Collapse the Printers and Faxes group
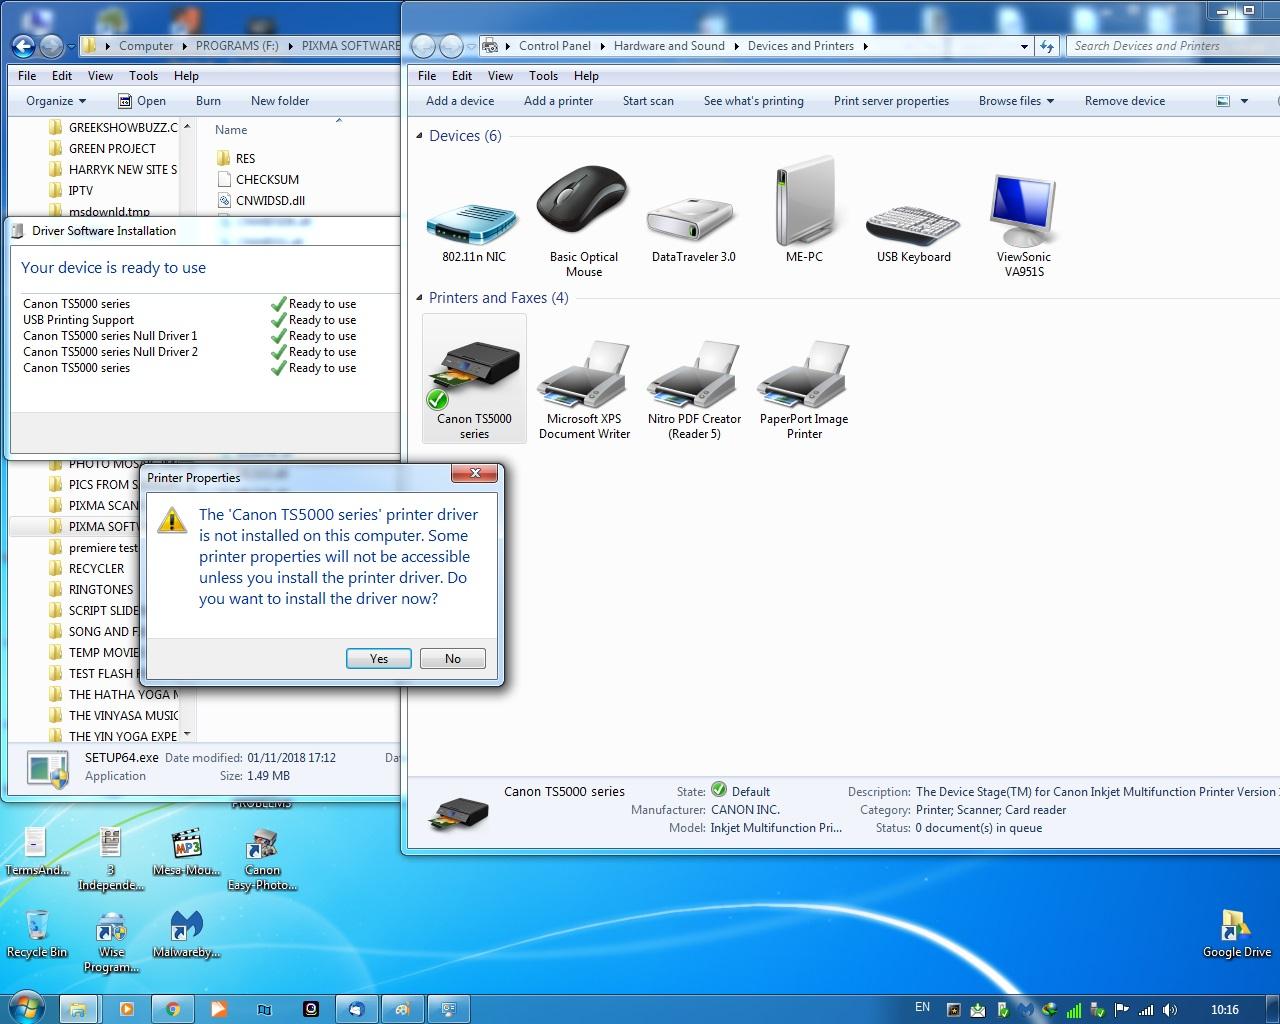 pos(420,298)
